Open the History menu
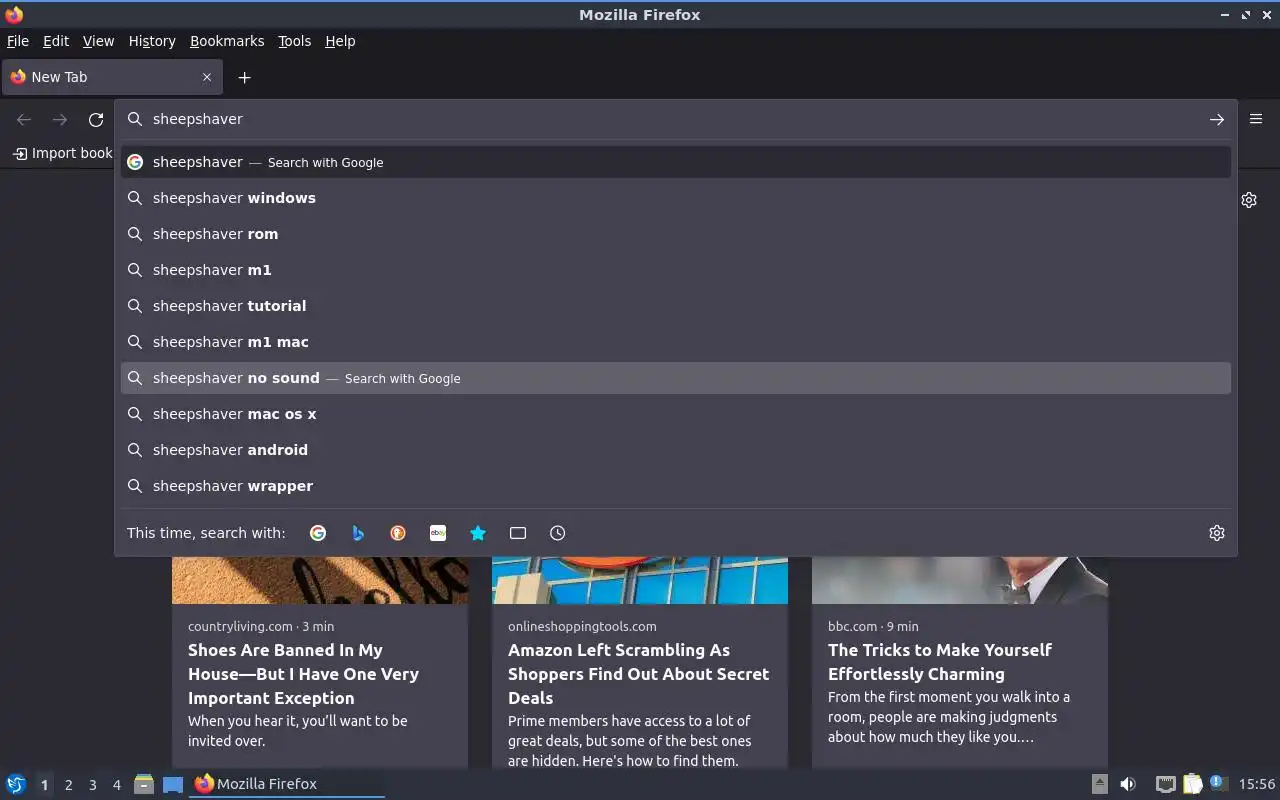 (152, 41)
